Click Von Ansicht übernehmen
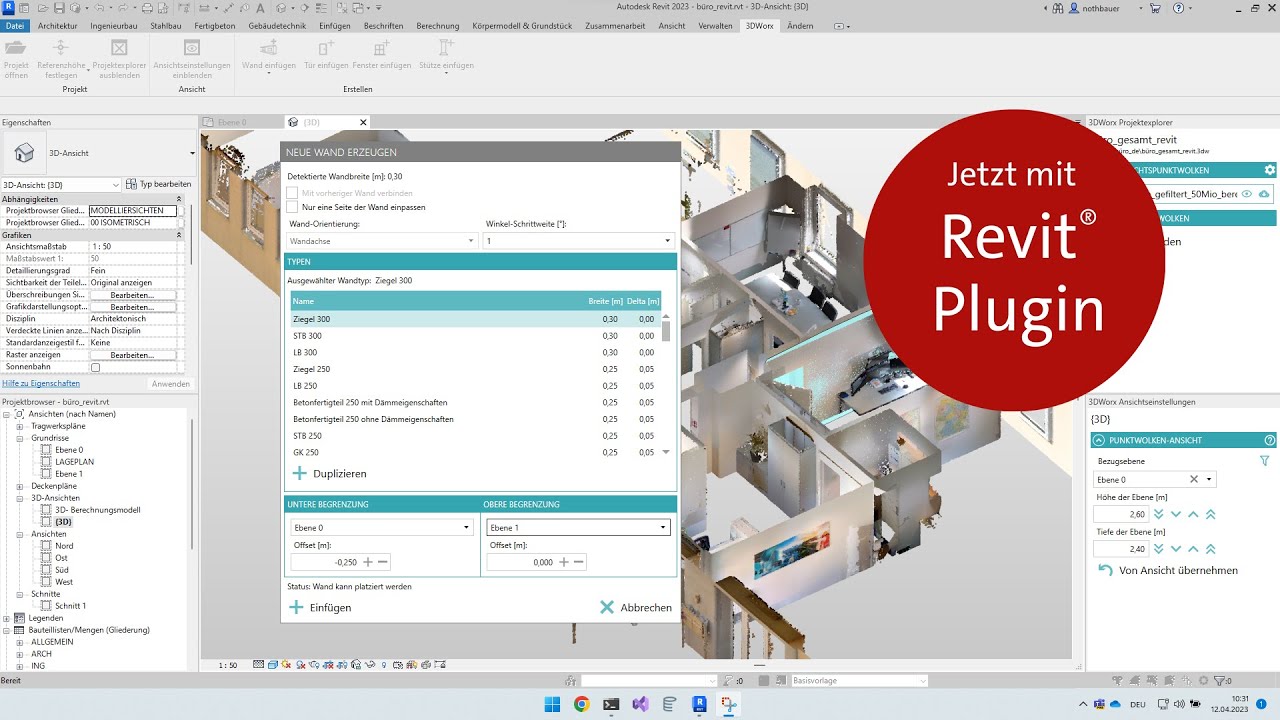This screenshot has height=720, width=1280. [x=1168, y=570]
